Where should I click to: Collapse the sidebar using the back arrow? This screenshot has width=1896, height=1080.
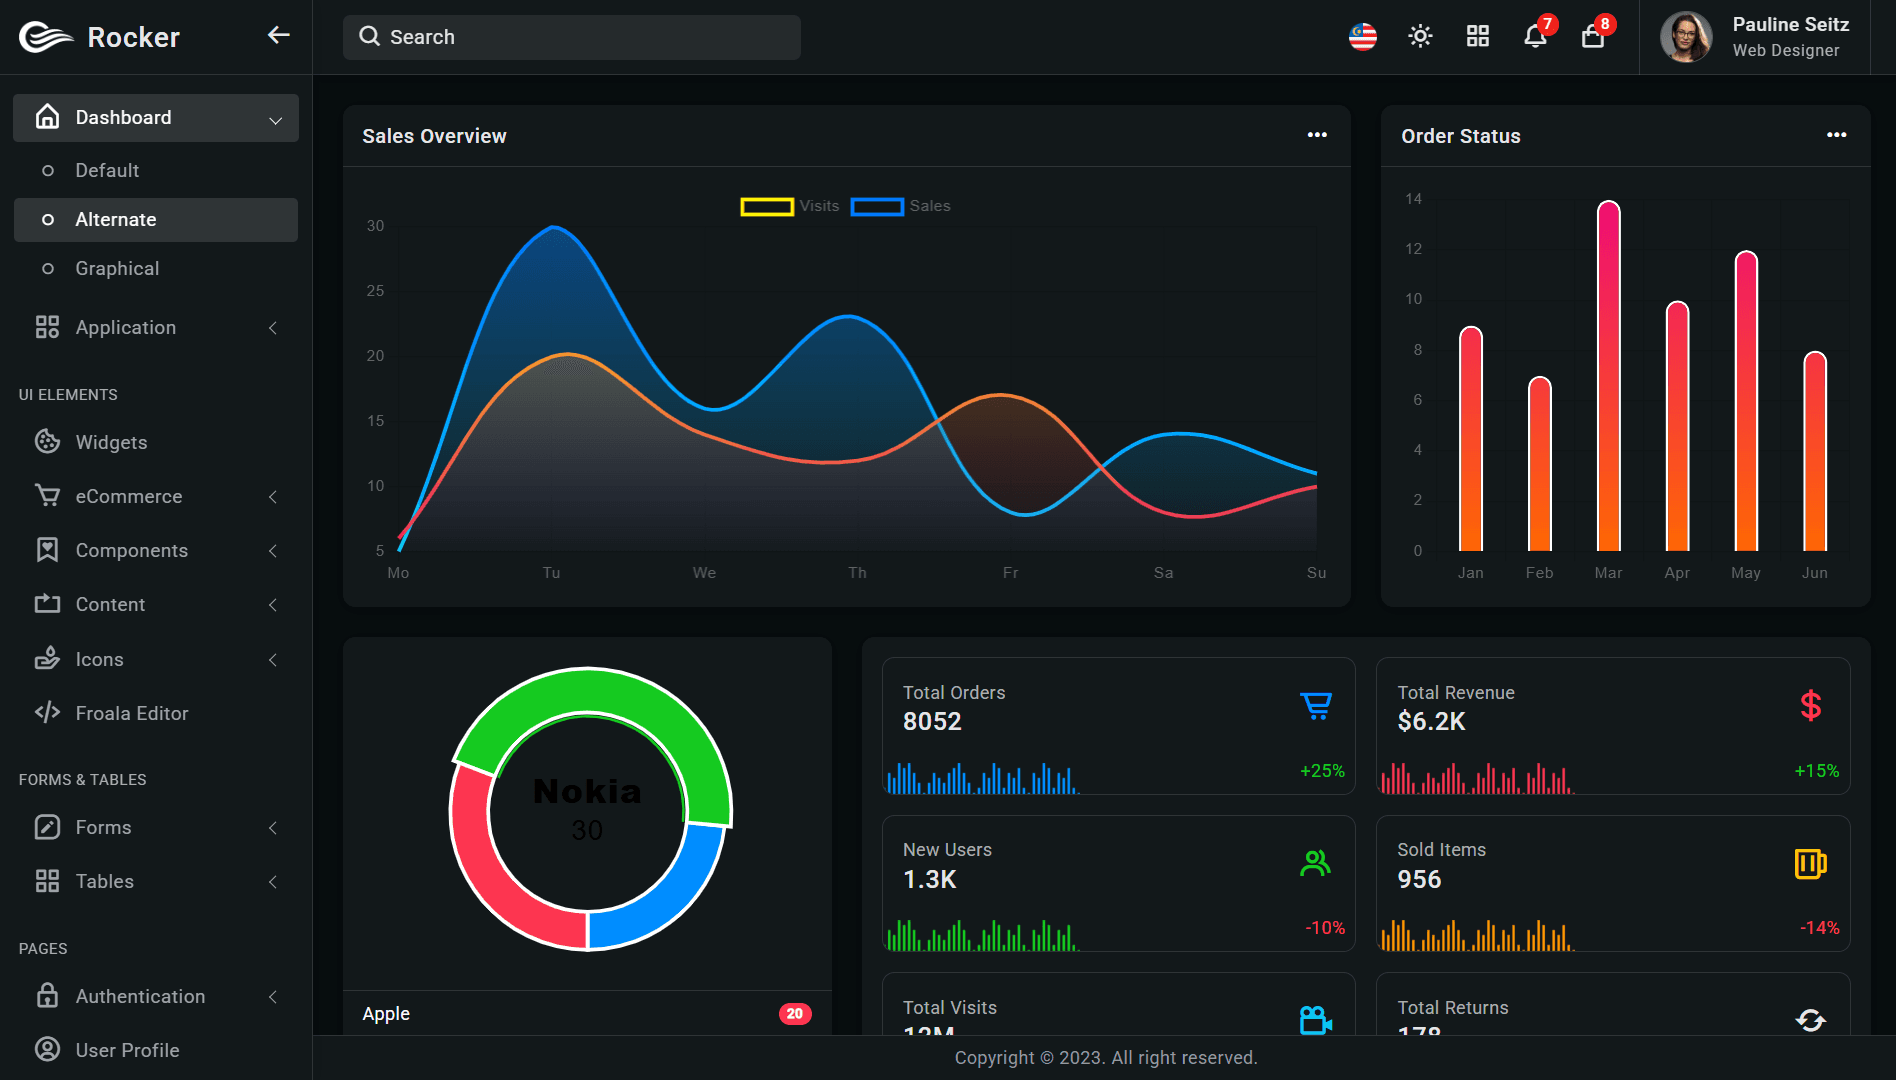coord(277,35)
